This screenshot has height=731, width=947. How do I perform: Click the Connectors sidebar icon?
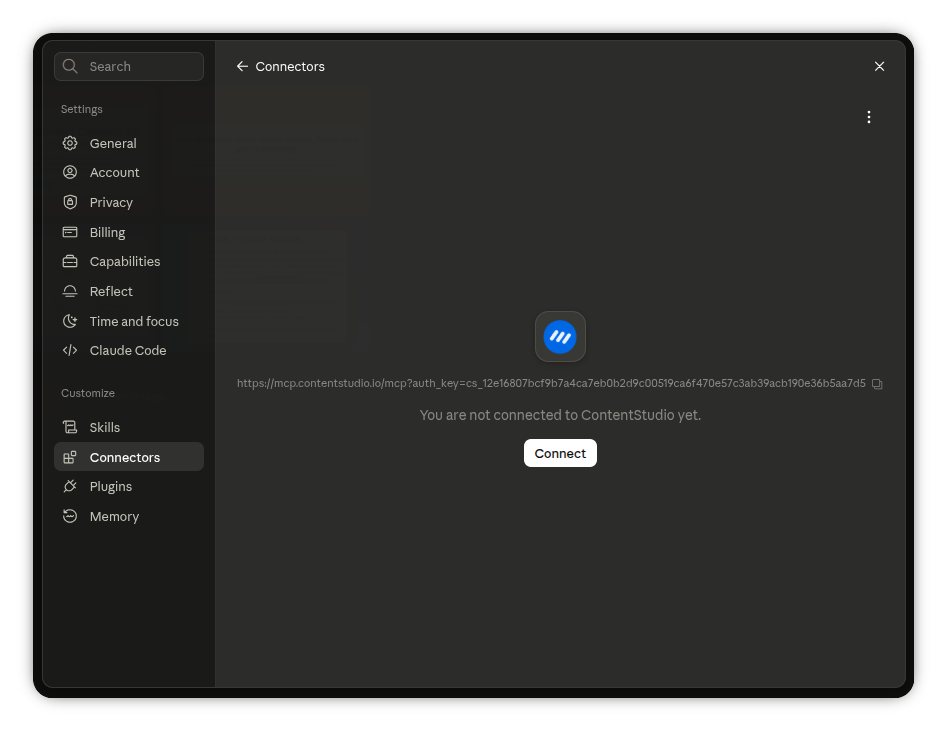70,457
